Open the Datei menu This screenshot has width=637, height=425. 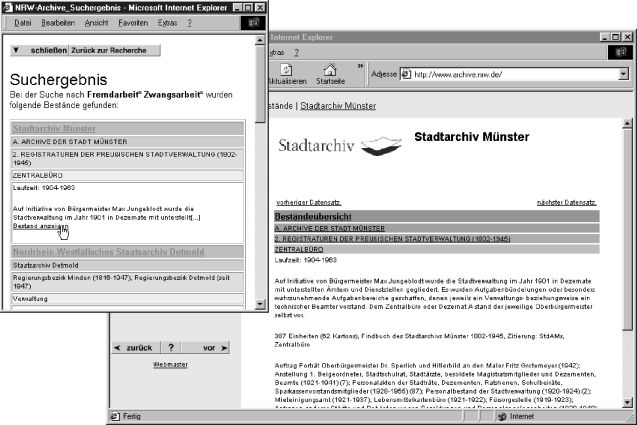pos(24,21)
